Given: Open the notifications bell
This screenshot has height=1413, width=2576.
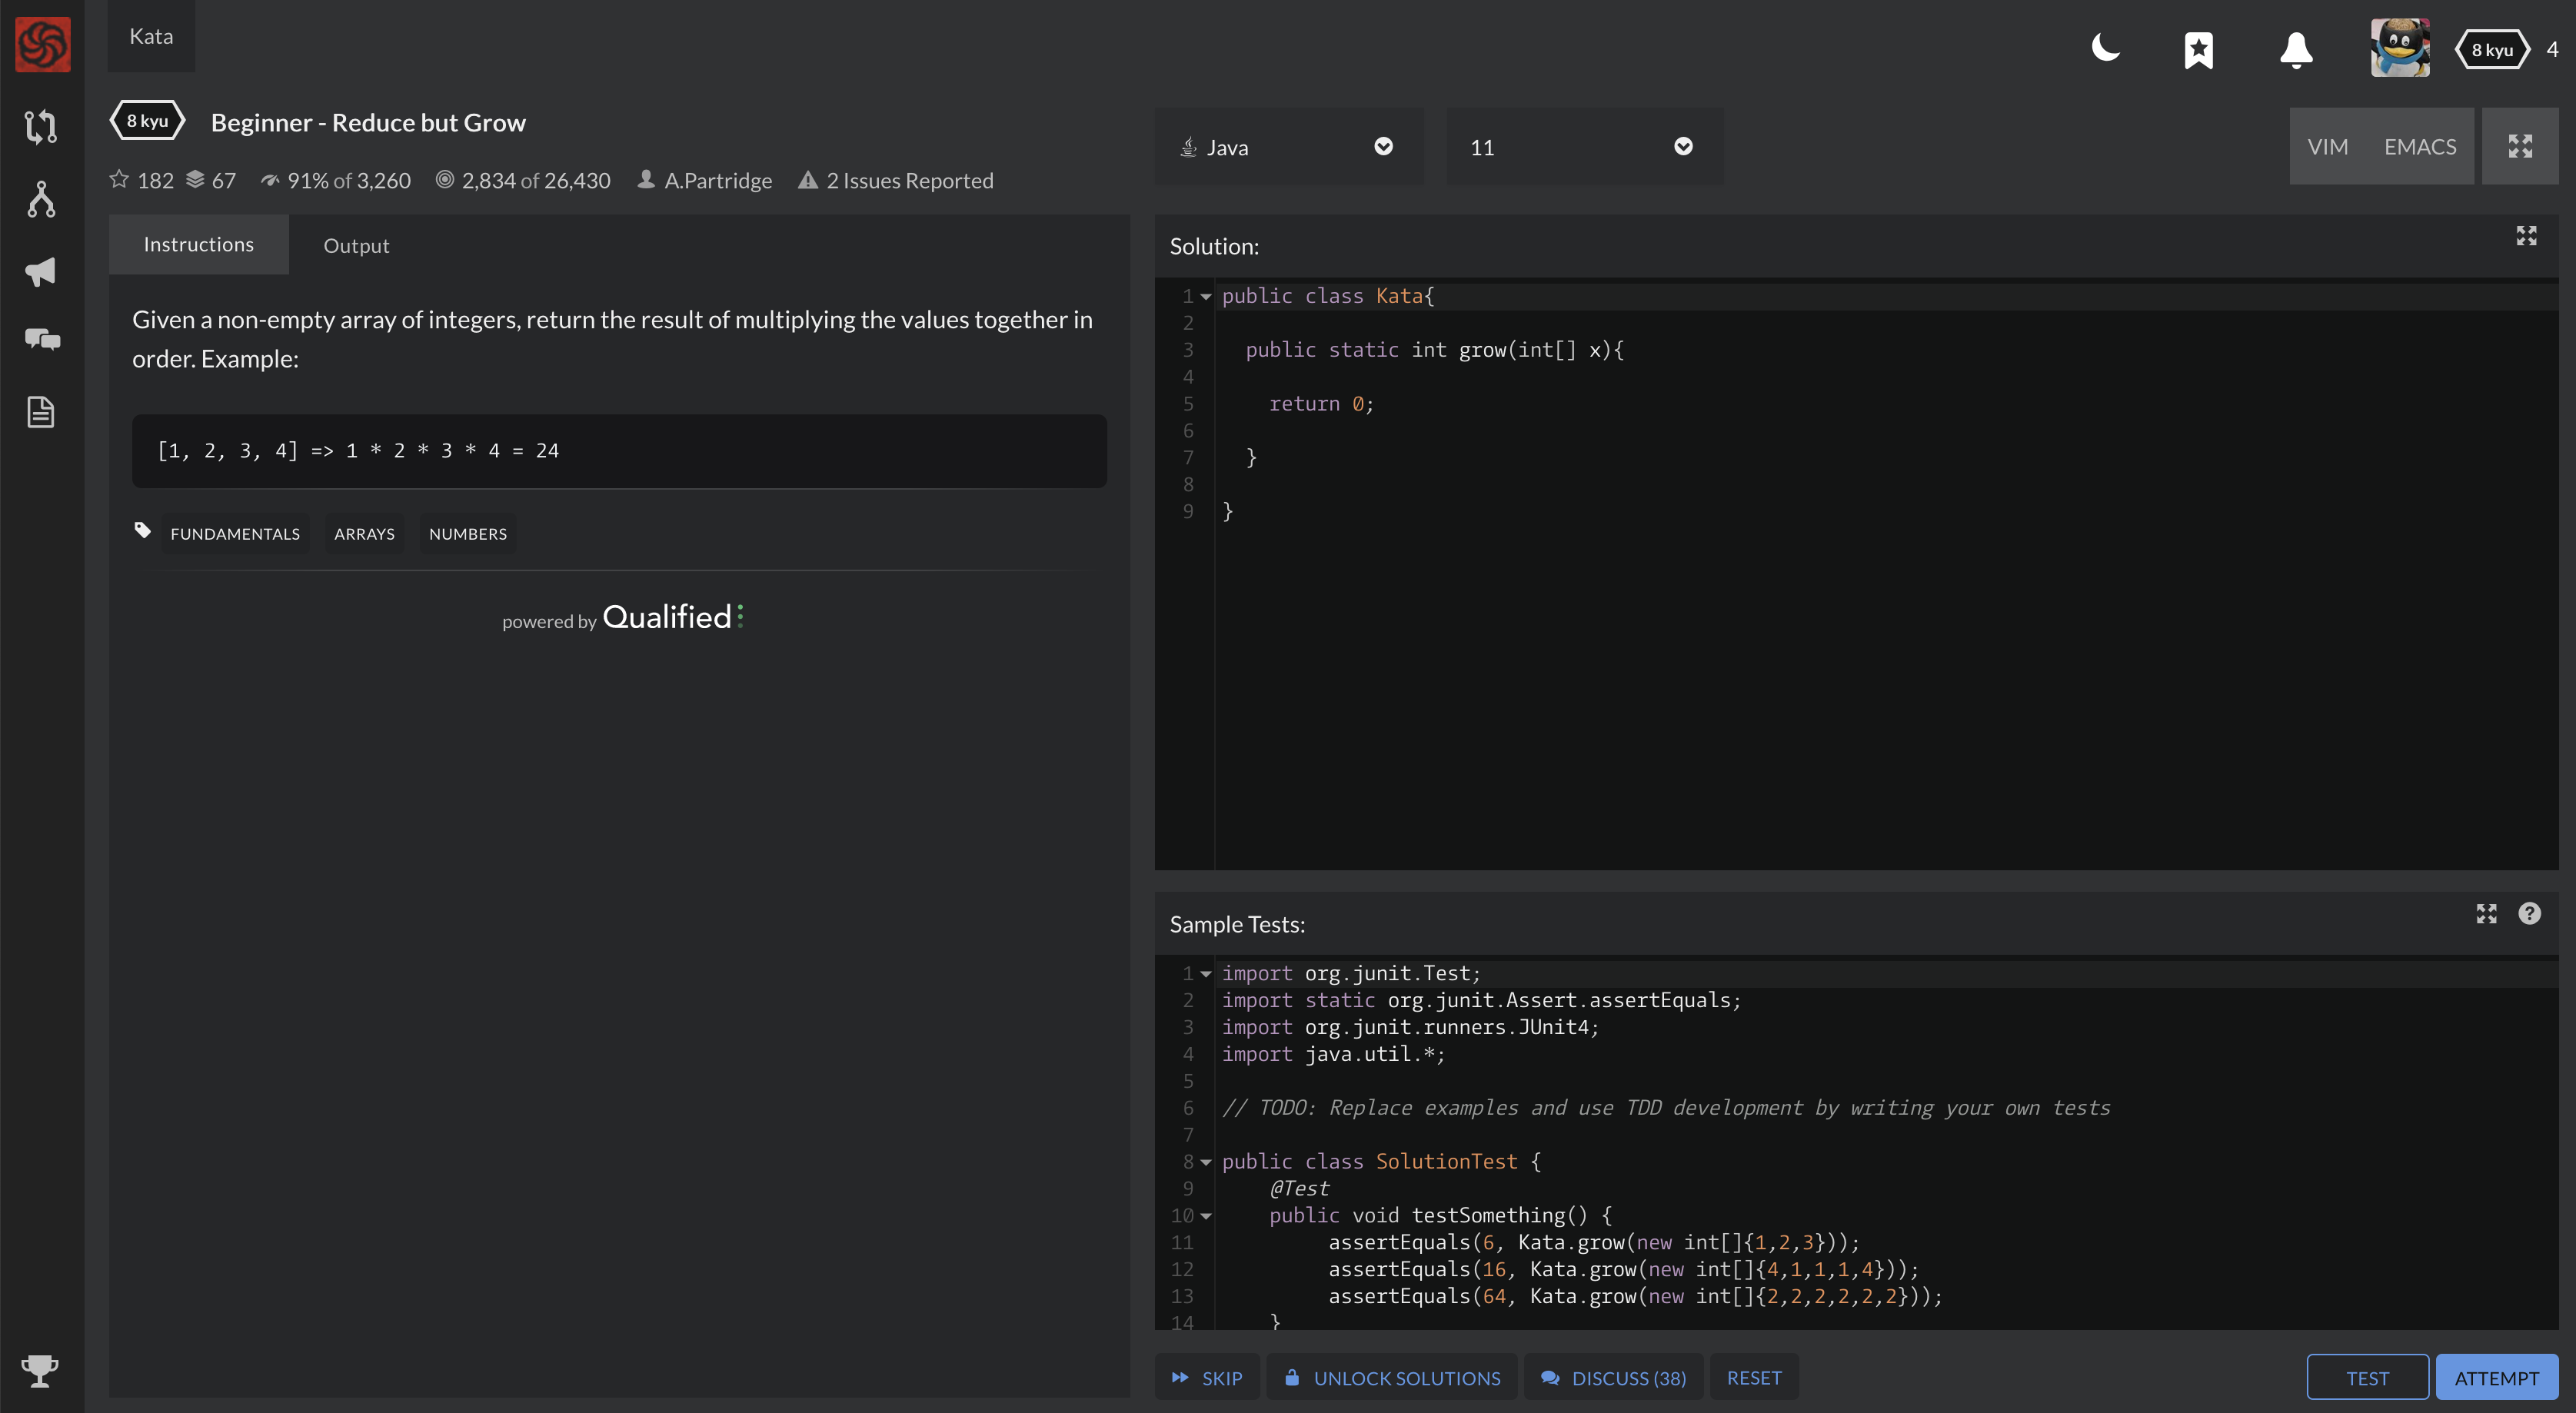Looking at the screenshot, I should [x=2296, y=49].
